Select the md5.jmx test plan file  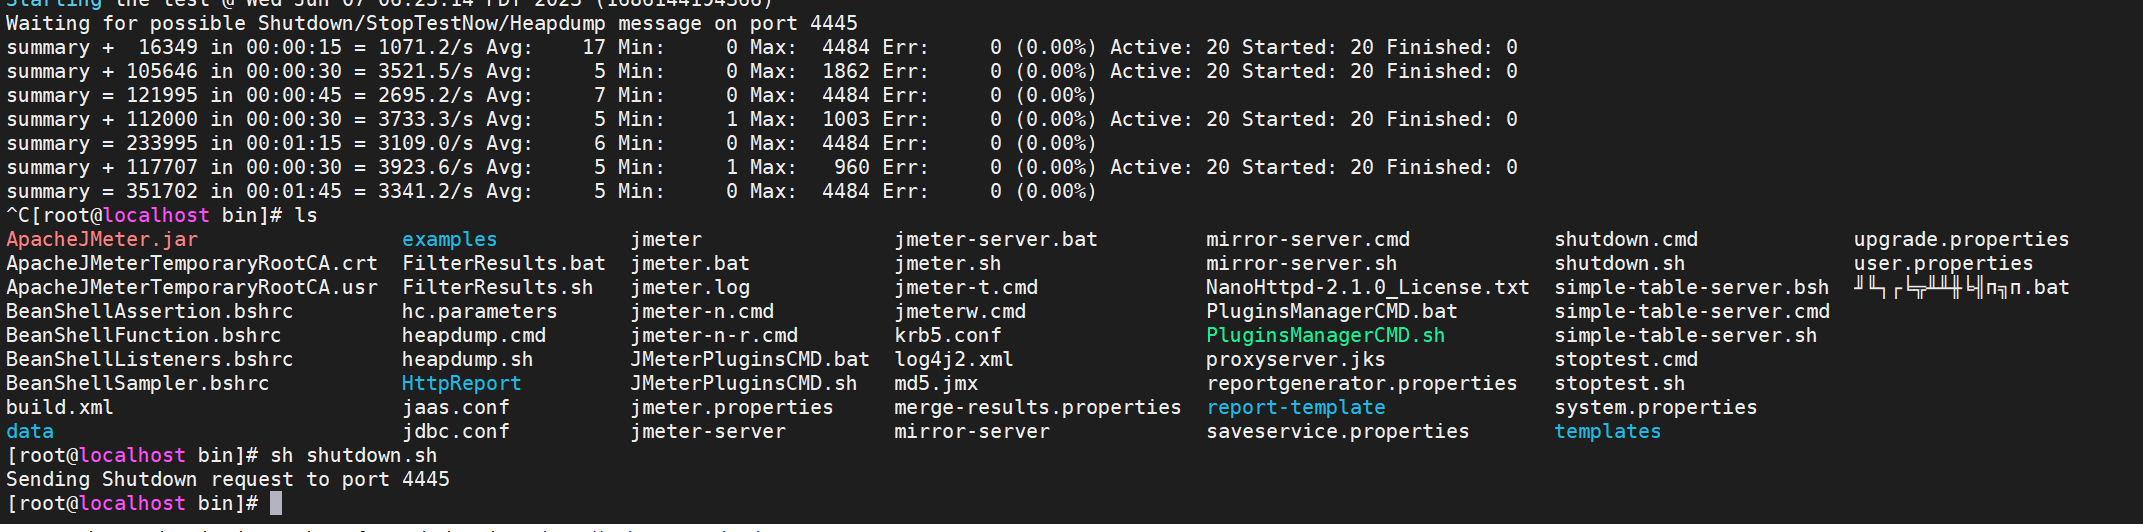(936, 383)
